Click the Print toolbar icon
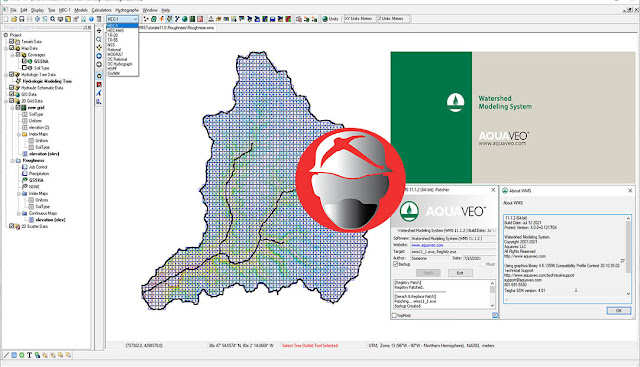Viewport: 640px width, 367px height. [x=29, y=19]
